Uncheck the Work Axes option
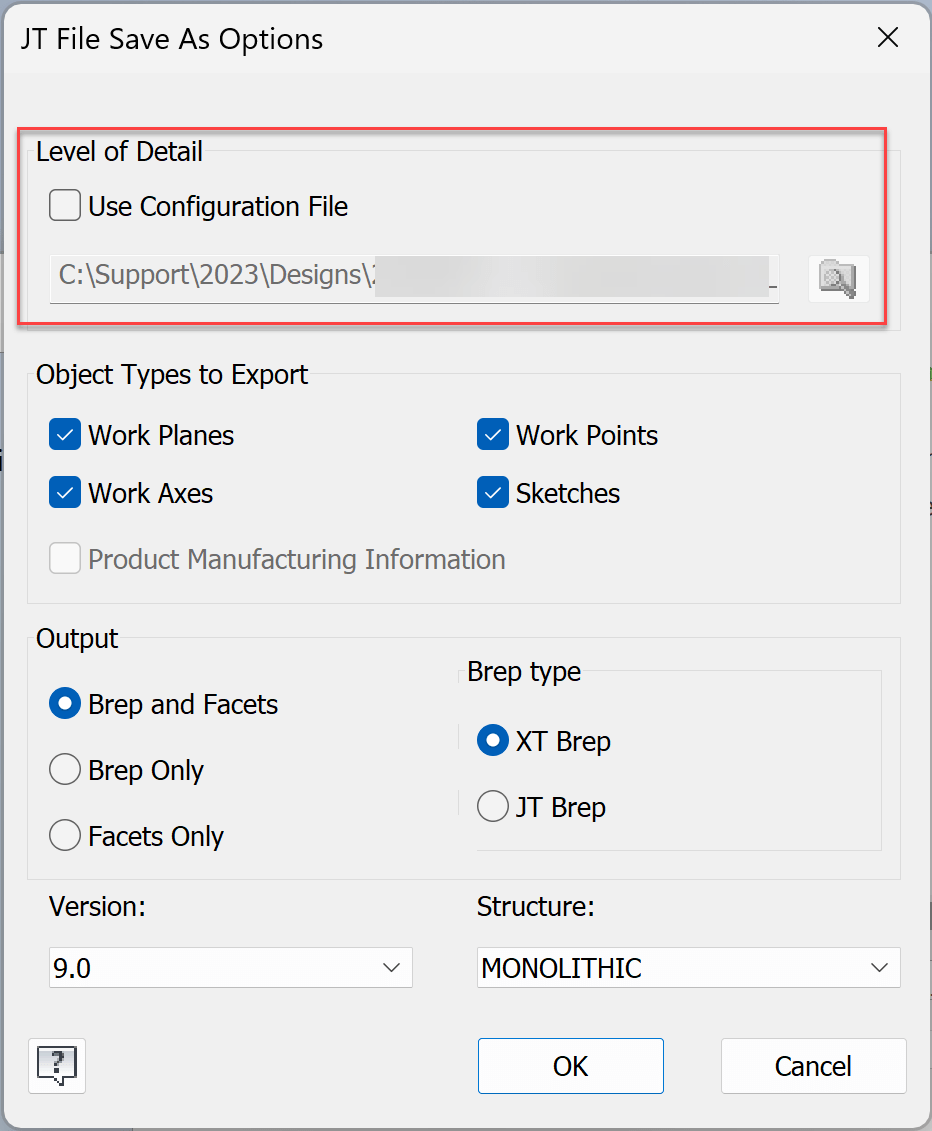The height and width of the screenshot is (1131, 932). [64, 492]
